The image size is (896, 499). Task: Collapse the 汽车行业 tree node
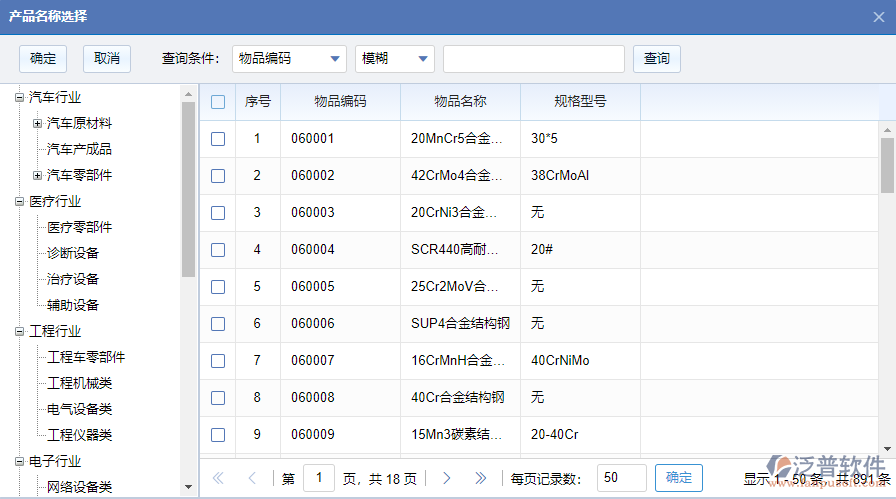(19, 98)
